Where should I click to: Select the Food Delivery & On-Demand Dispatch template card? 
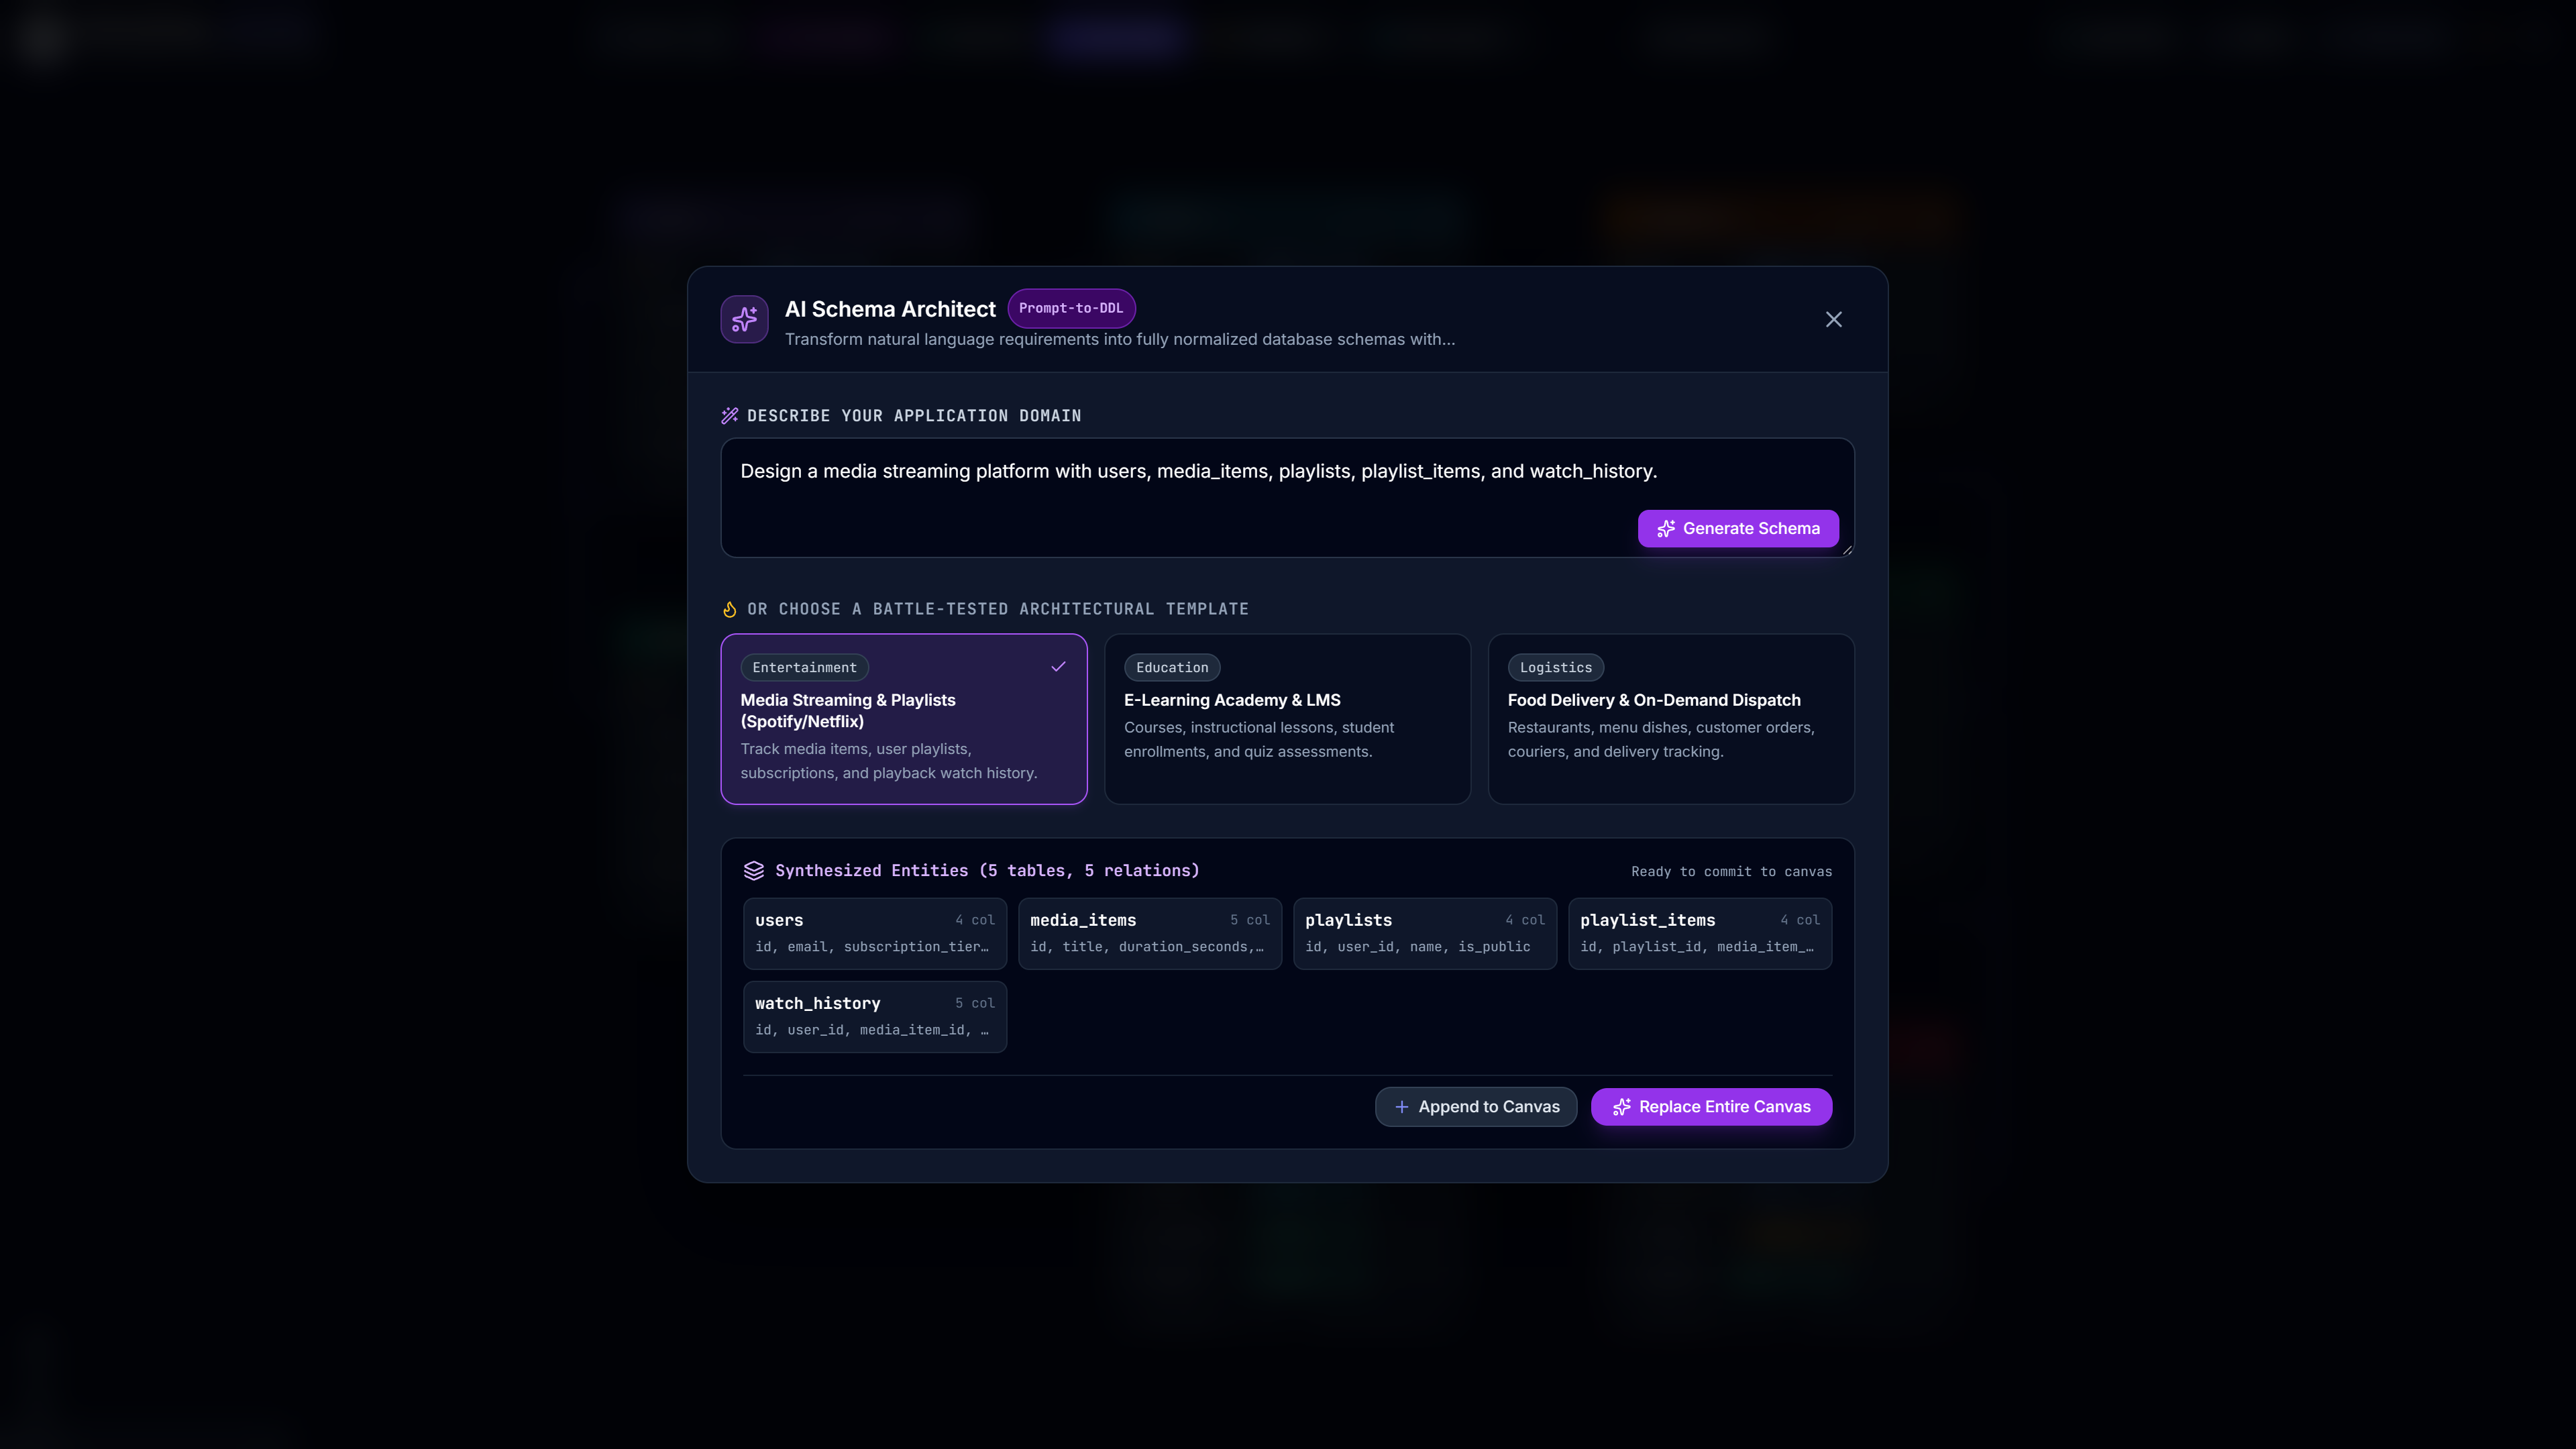pyautogui.click(x=1671, y=719)
